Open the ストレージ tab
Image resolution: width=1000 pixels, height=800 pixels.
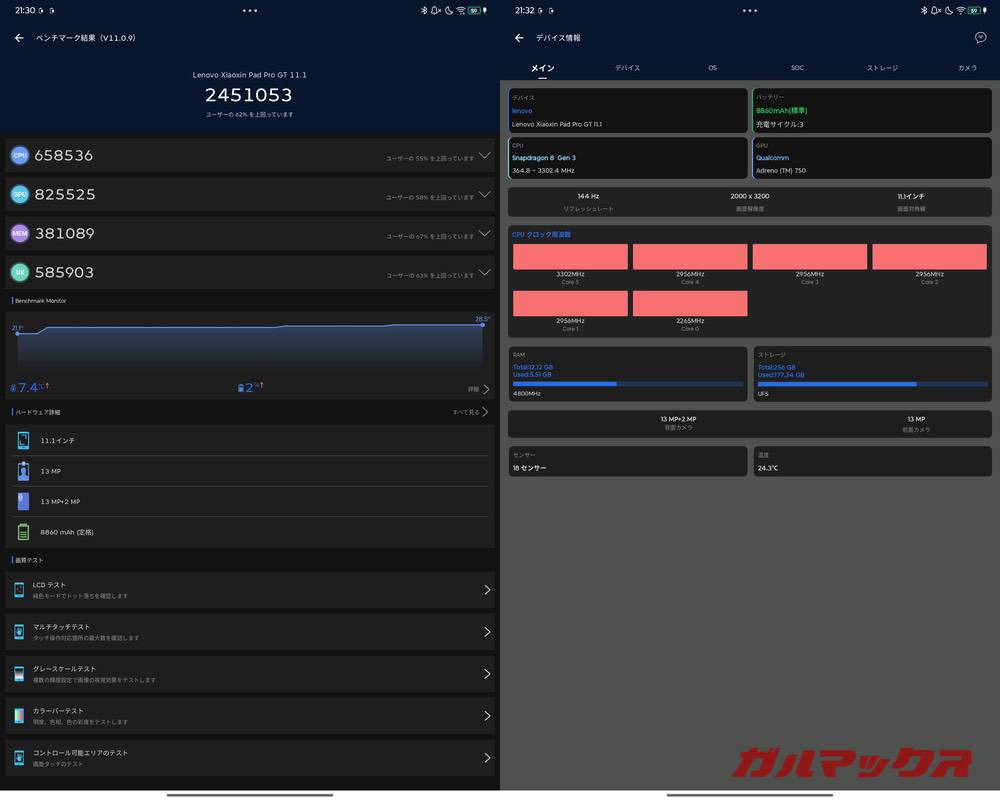[x=882, y=67]
